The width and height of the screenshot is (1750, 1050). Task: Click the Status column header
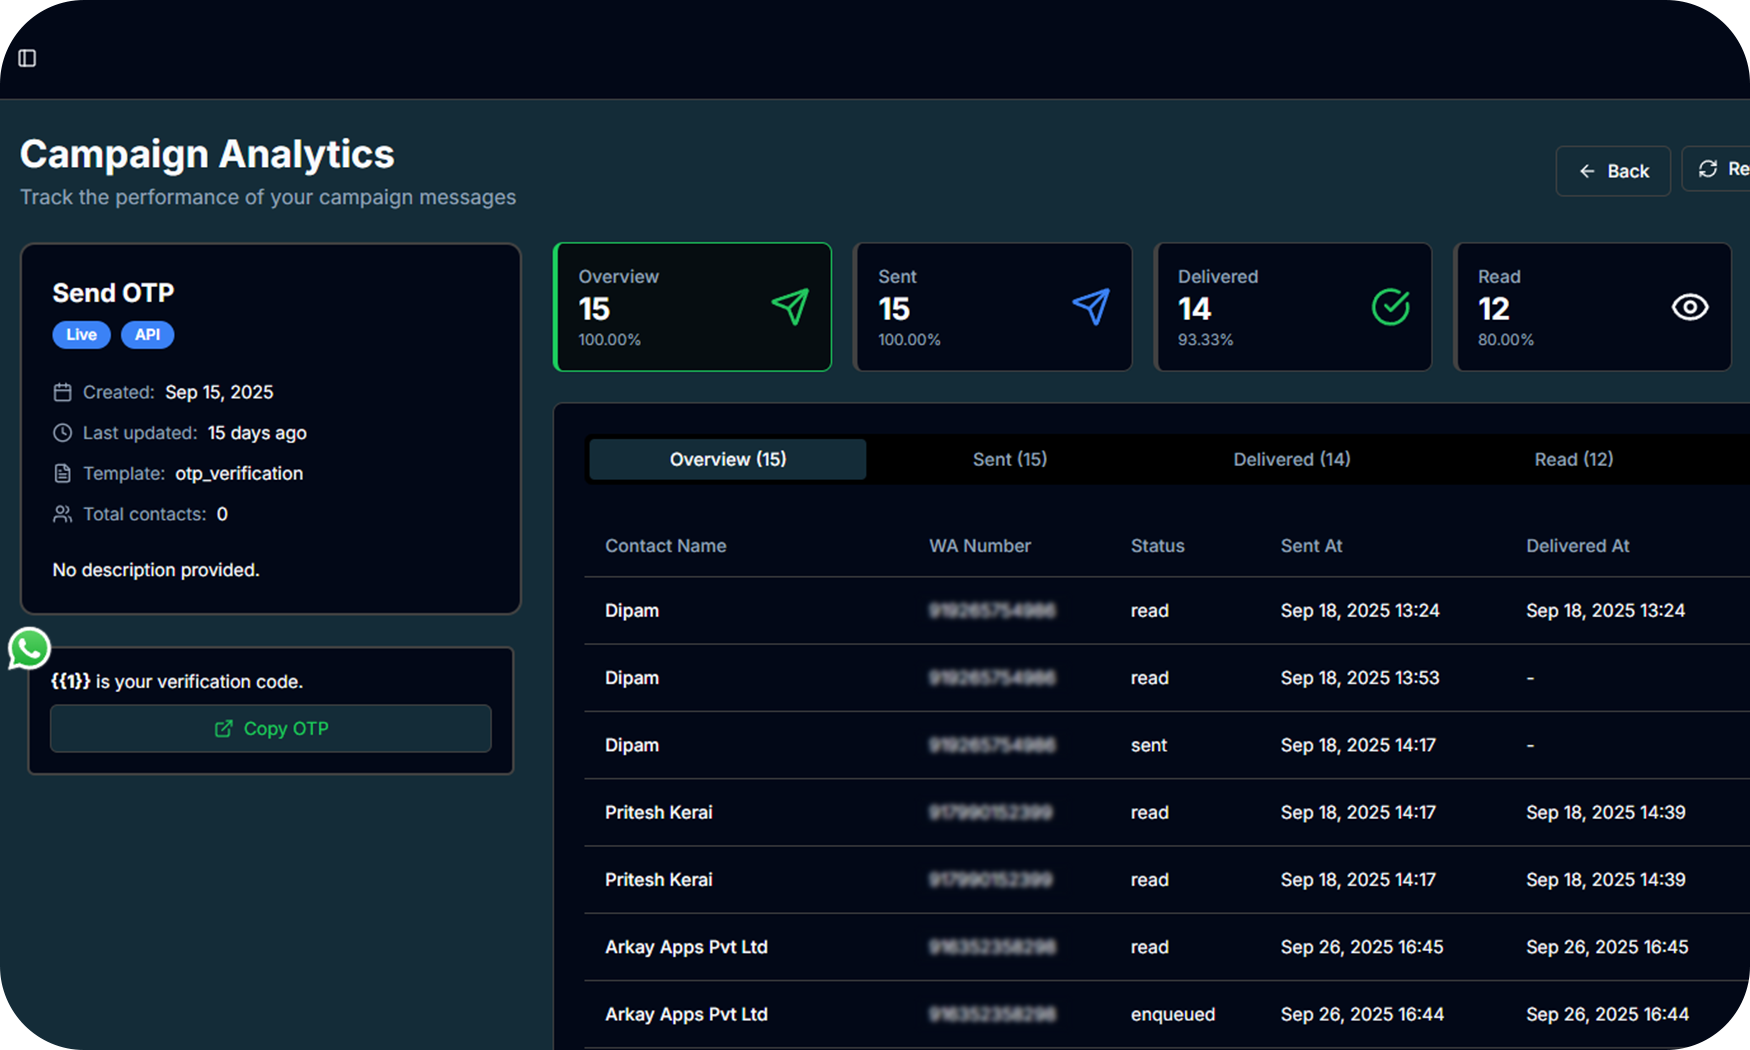click(1157, 546)
